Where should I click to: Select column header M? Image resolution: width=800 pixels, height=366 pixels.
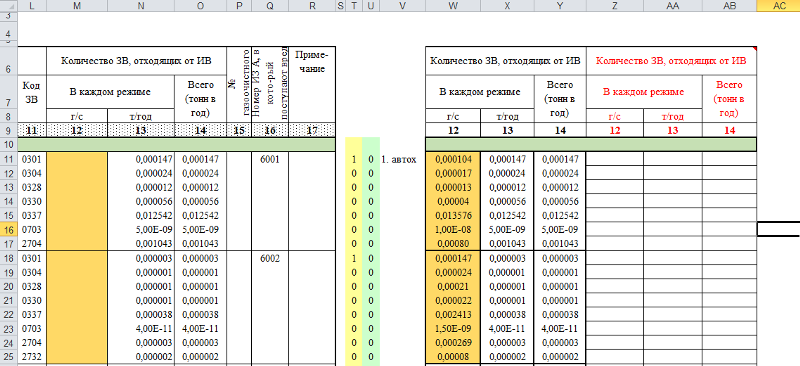pyautogui.click(x=77, y=6)
